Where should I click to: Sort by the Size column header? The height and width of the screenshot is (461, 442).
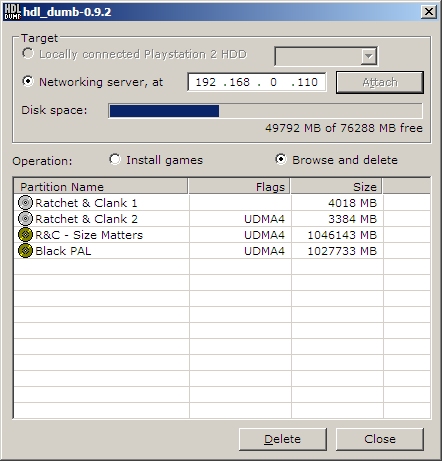pyautogui.click(x=336, y=186)
